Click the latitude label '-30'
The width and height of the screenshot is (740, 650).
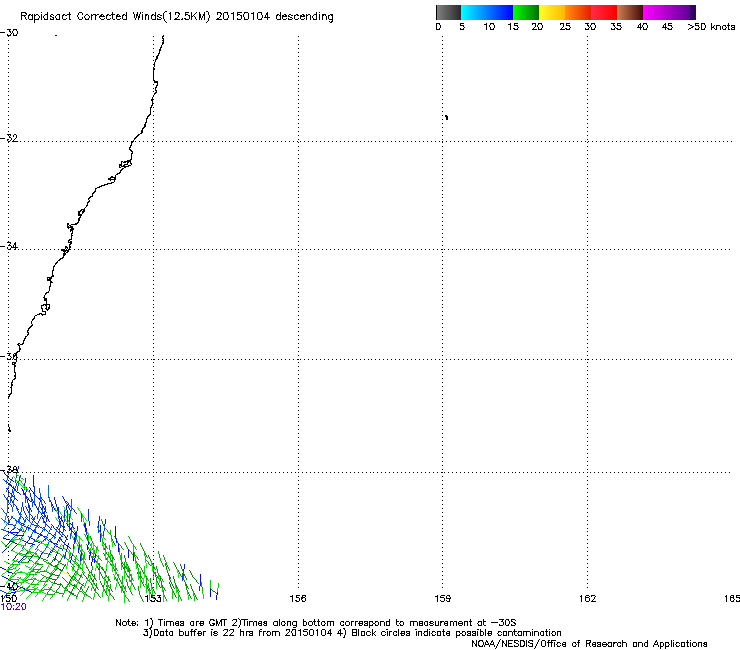pos(9,33)
